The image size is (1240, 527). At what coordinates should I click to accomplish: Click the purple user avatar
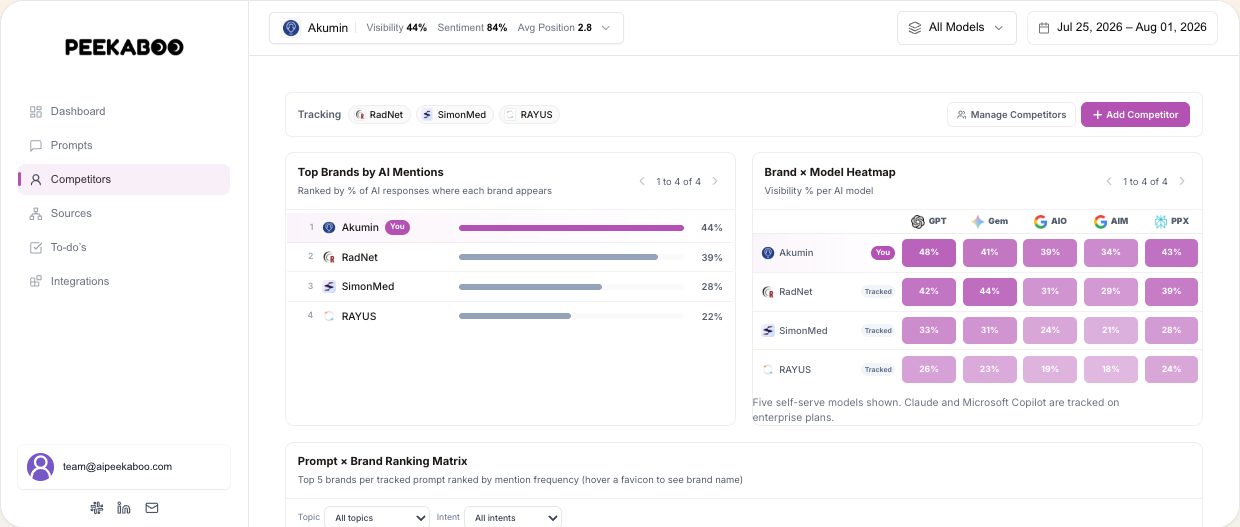(40, 467)
